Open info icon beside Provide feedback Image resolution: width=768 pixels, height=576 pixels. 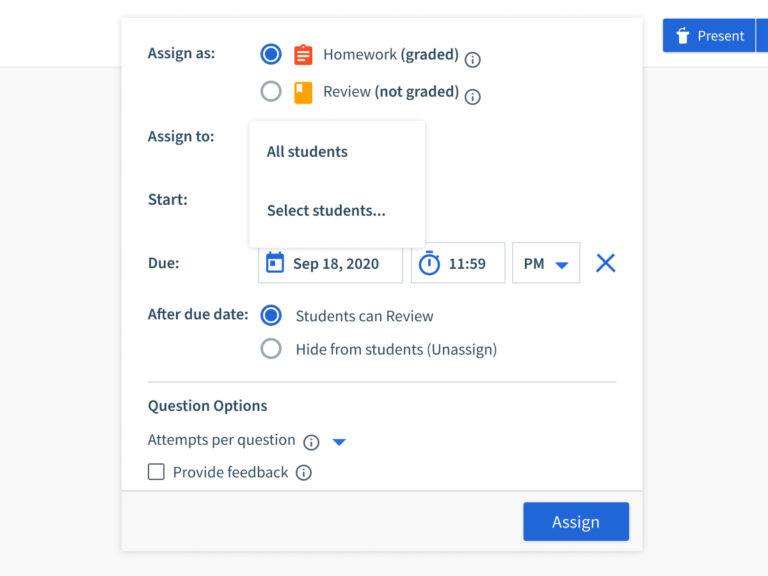point(304,473)
